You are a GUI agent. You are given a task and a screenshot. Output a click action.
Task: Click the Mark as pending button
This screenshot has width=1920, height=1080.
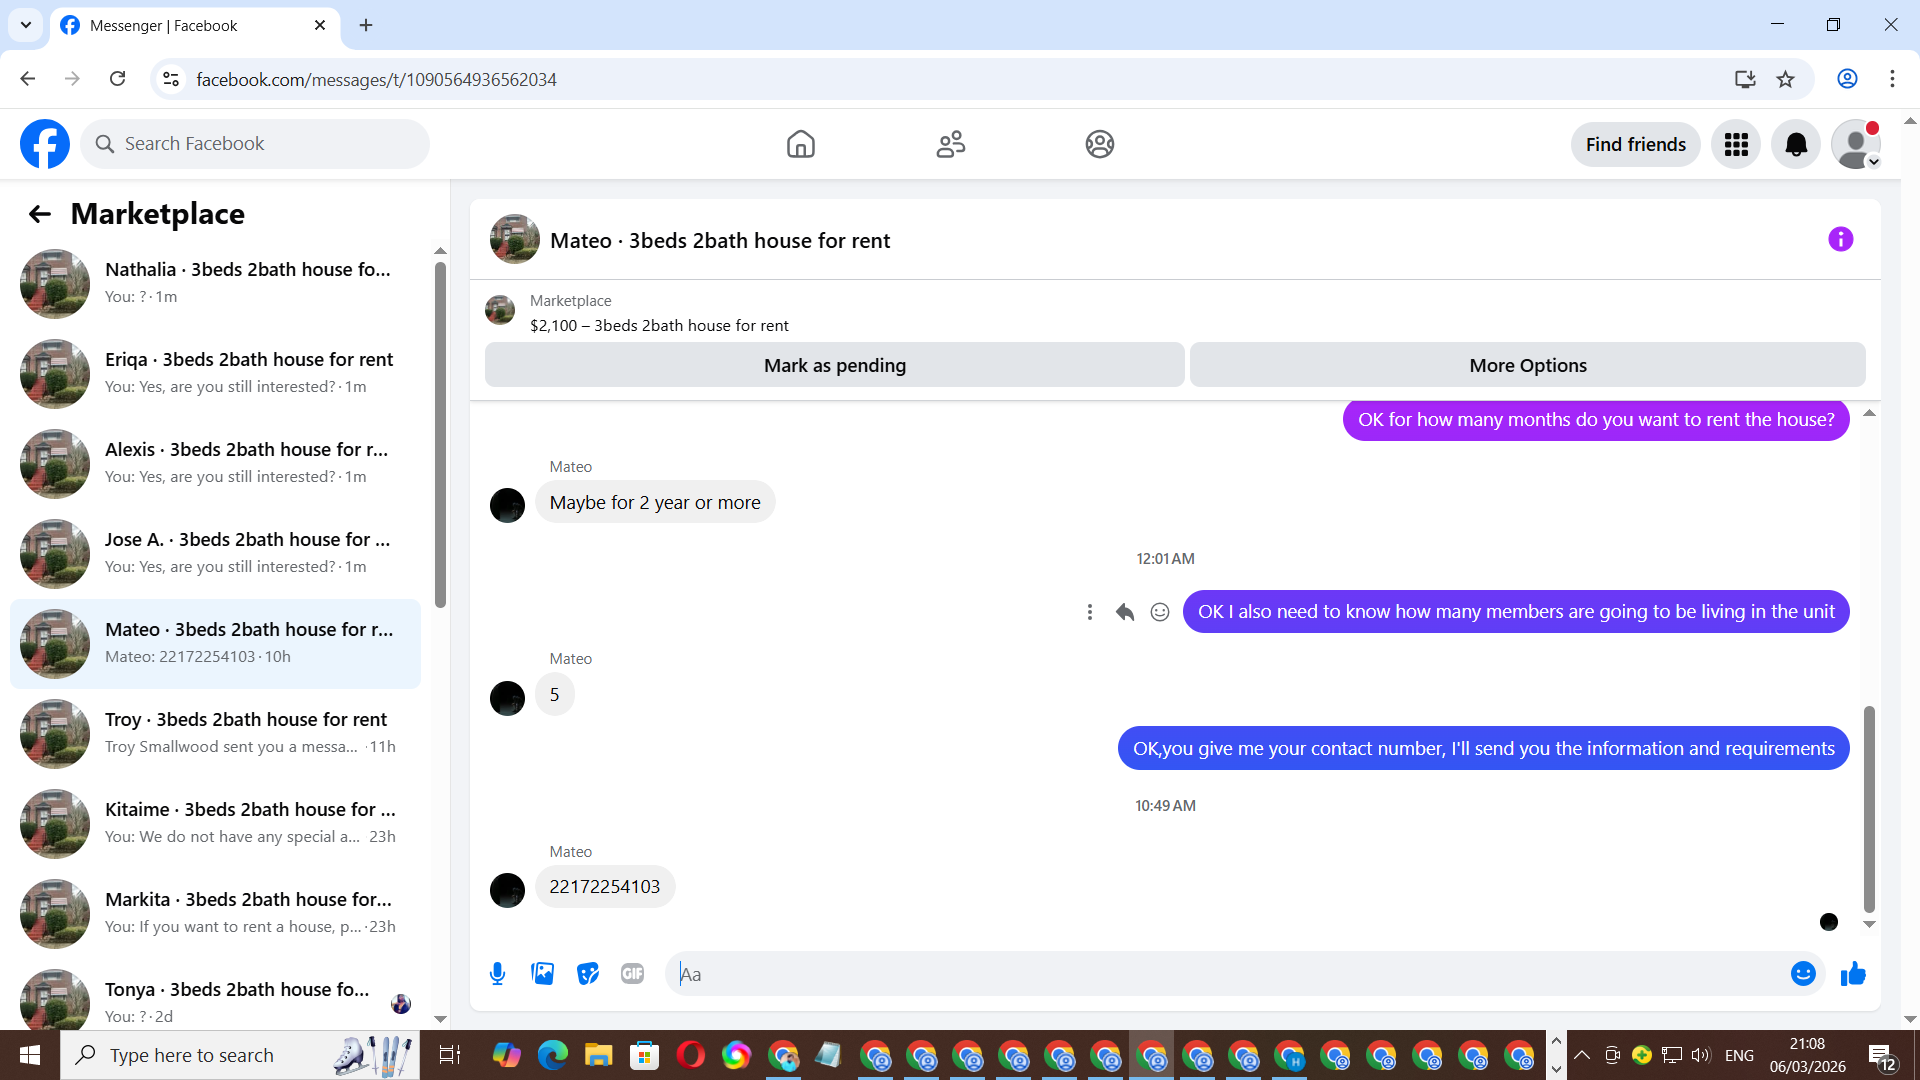click(834, 366)
